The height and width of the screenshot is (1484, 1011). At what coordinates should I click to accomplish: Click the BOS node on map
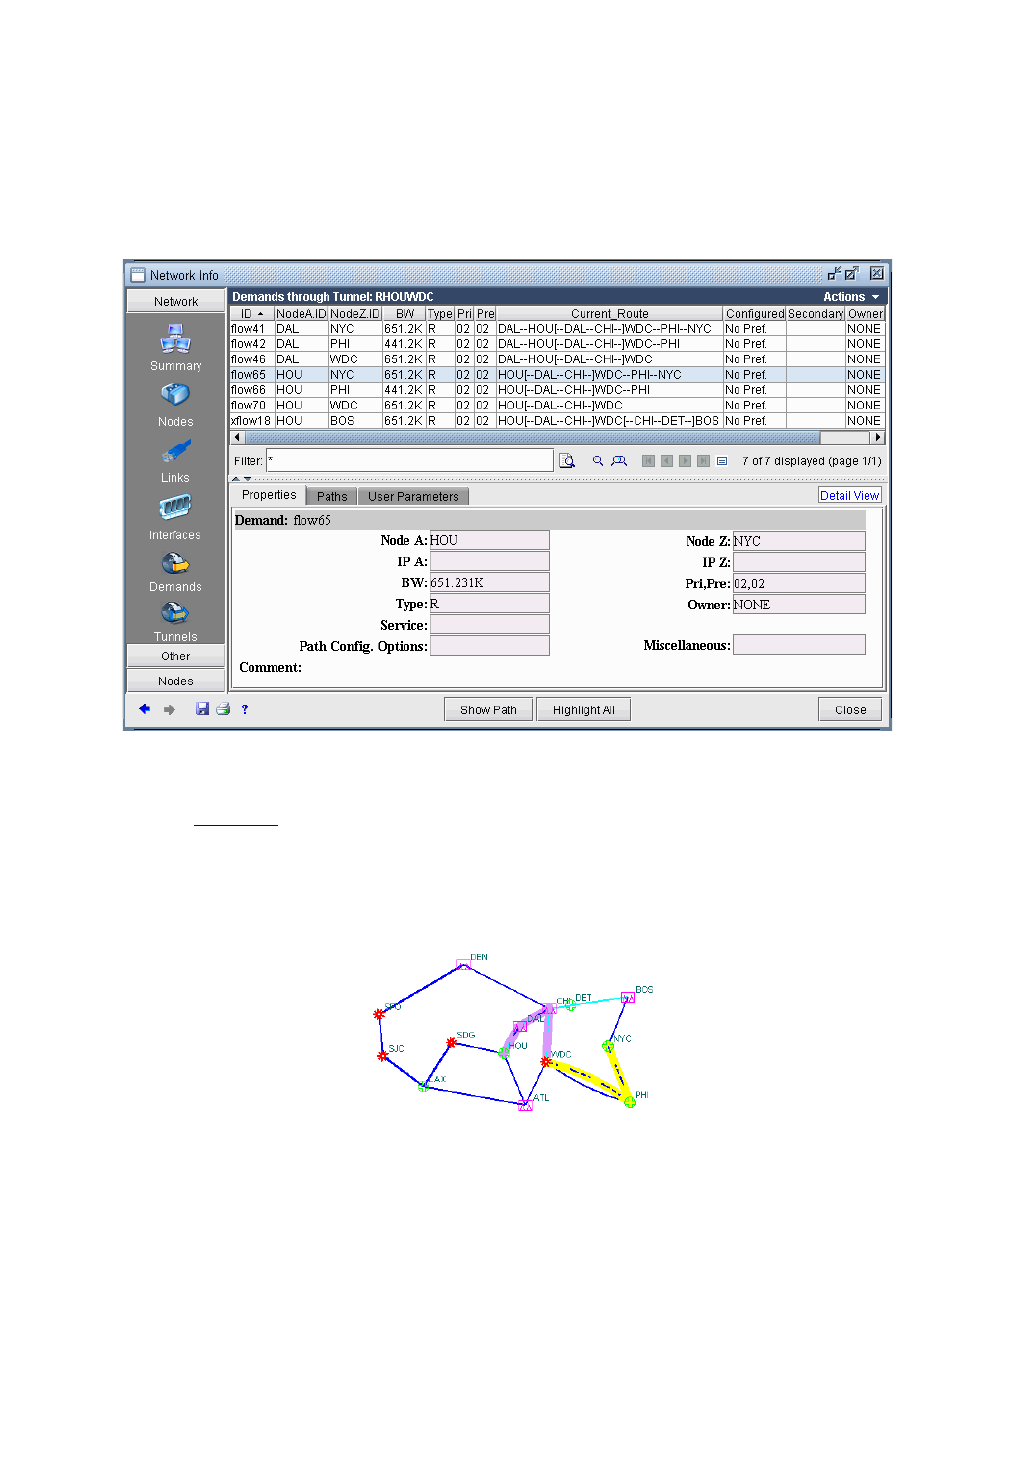click(x=628, y=997)
